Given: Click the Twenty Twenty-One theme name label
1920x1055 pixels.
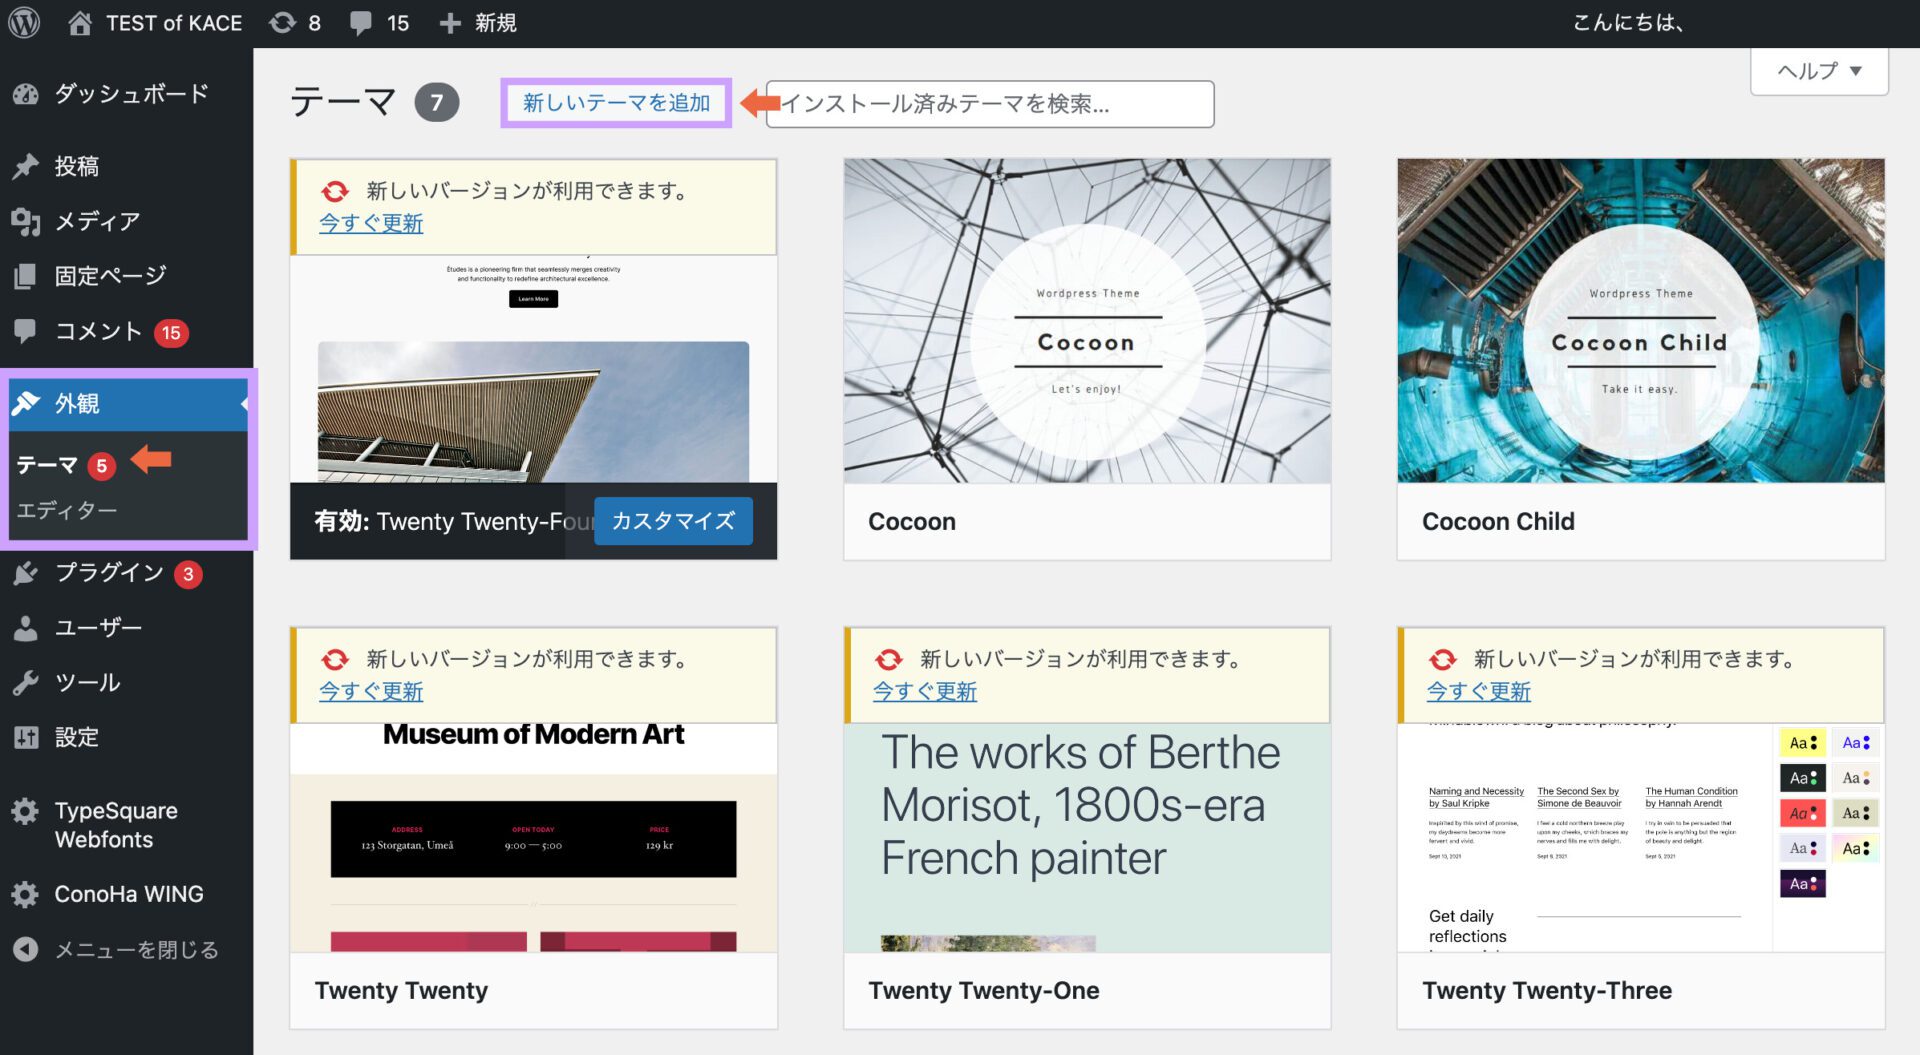Looking at the screenshot, I should tap(984, 990).
